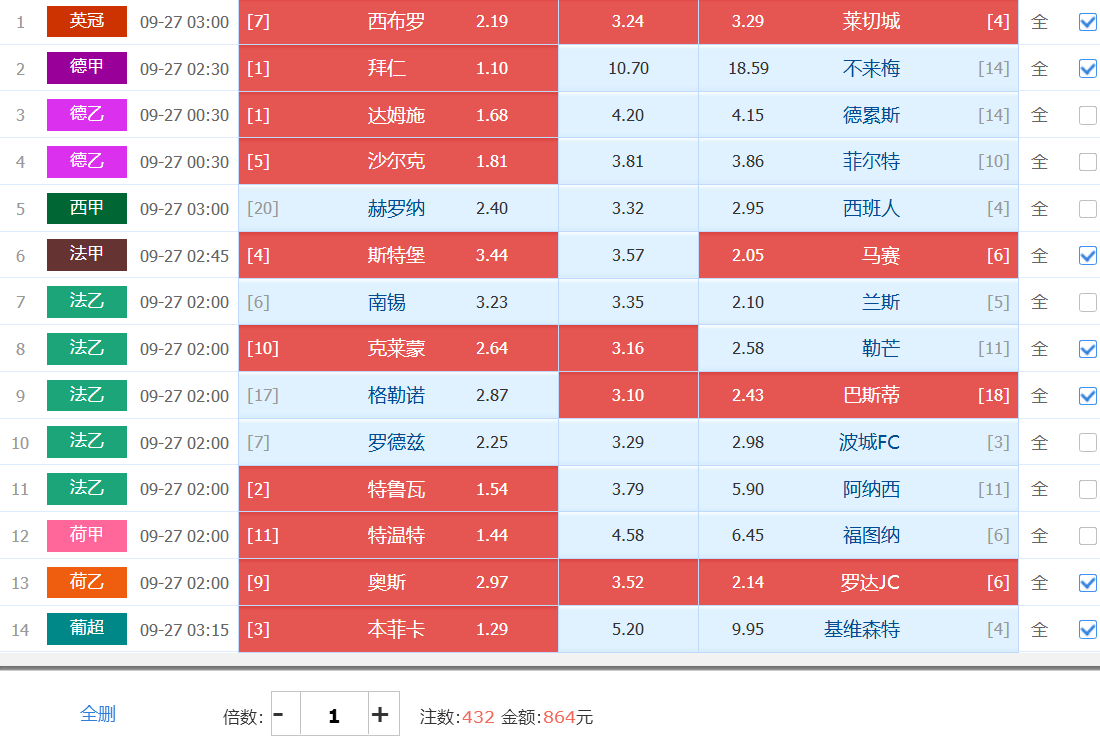Deselect draw odds 3.24 for 西布罗 match

tap(628, 22)
